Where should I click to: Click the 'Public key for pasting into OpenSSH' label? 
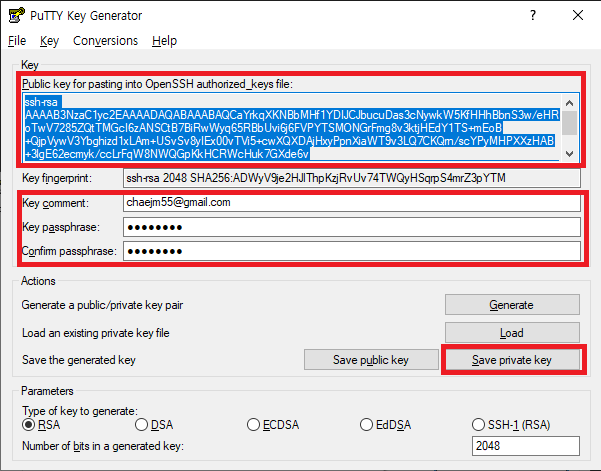pyautogui.click(x=157, y=84)
